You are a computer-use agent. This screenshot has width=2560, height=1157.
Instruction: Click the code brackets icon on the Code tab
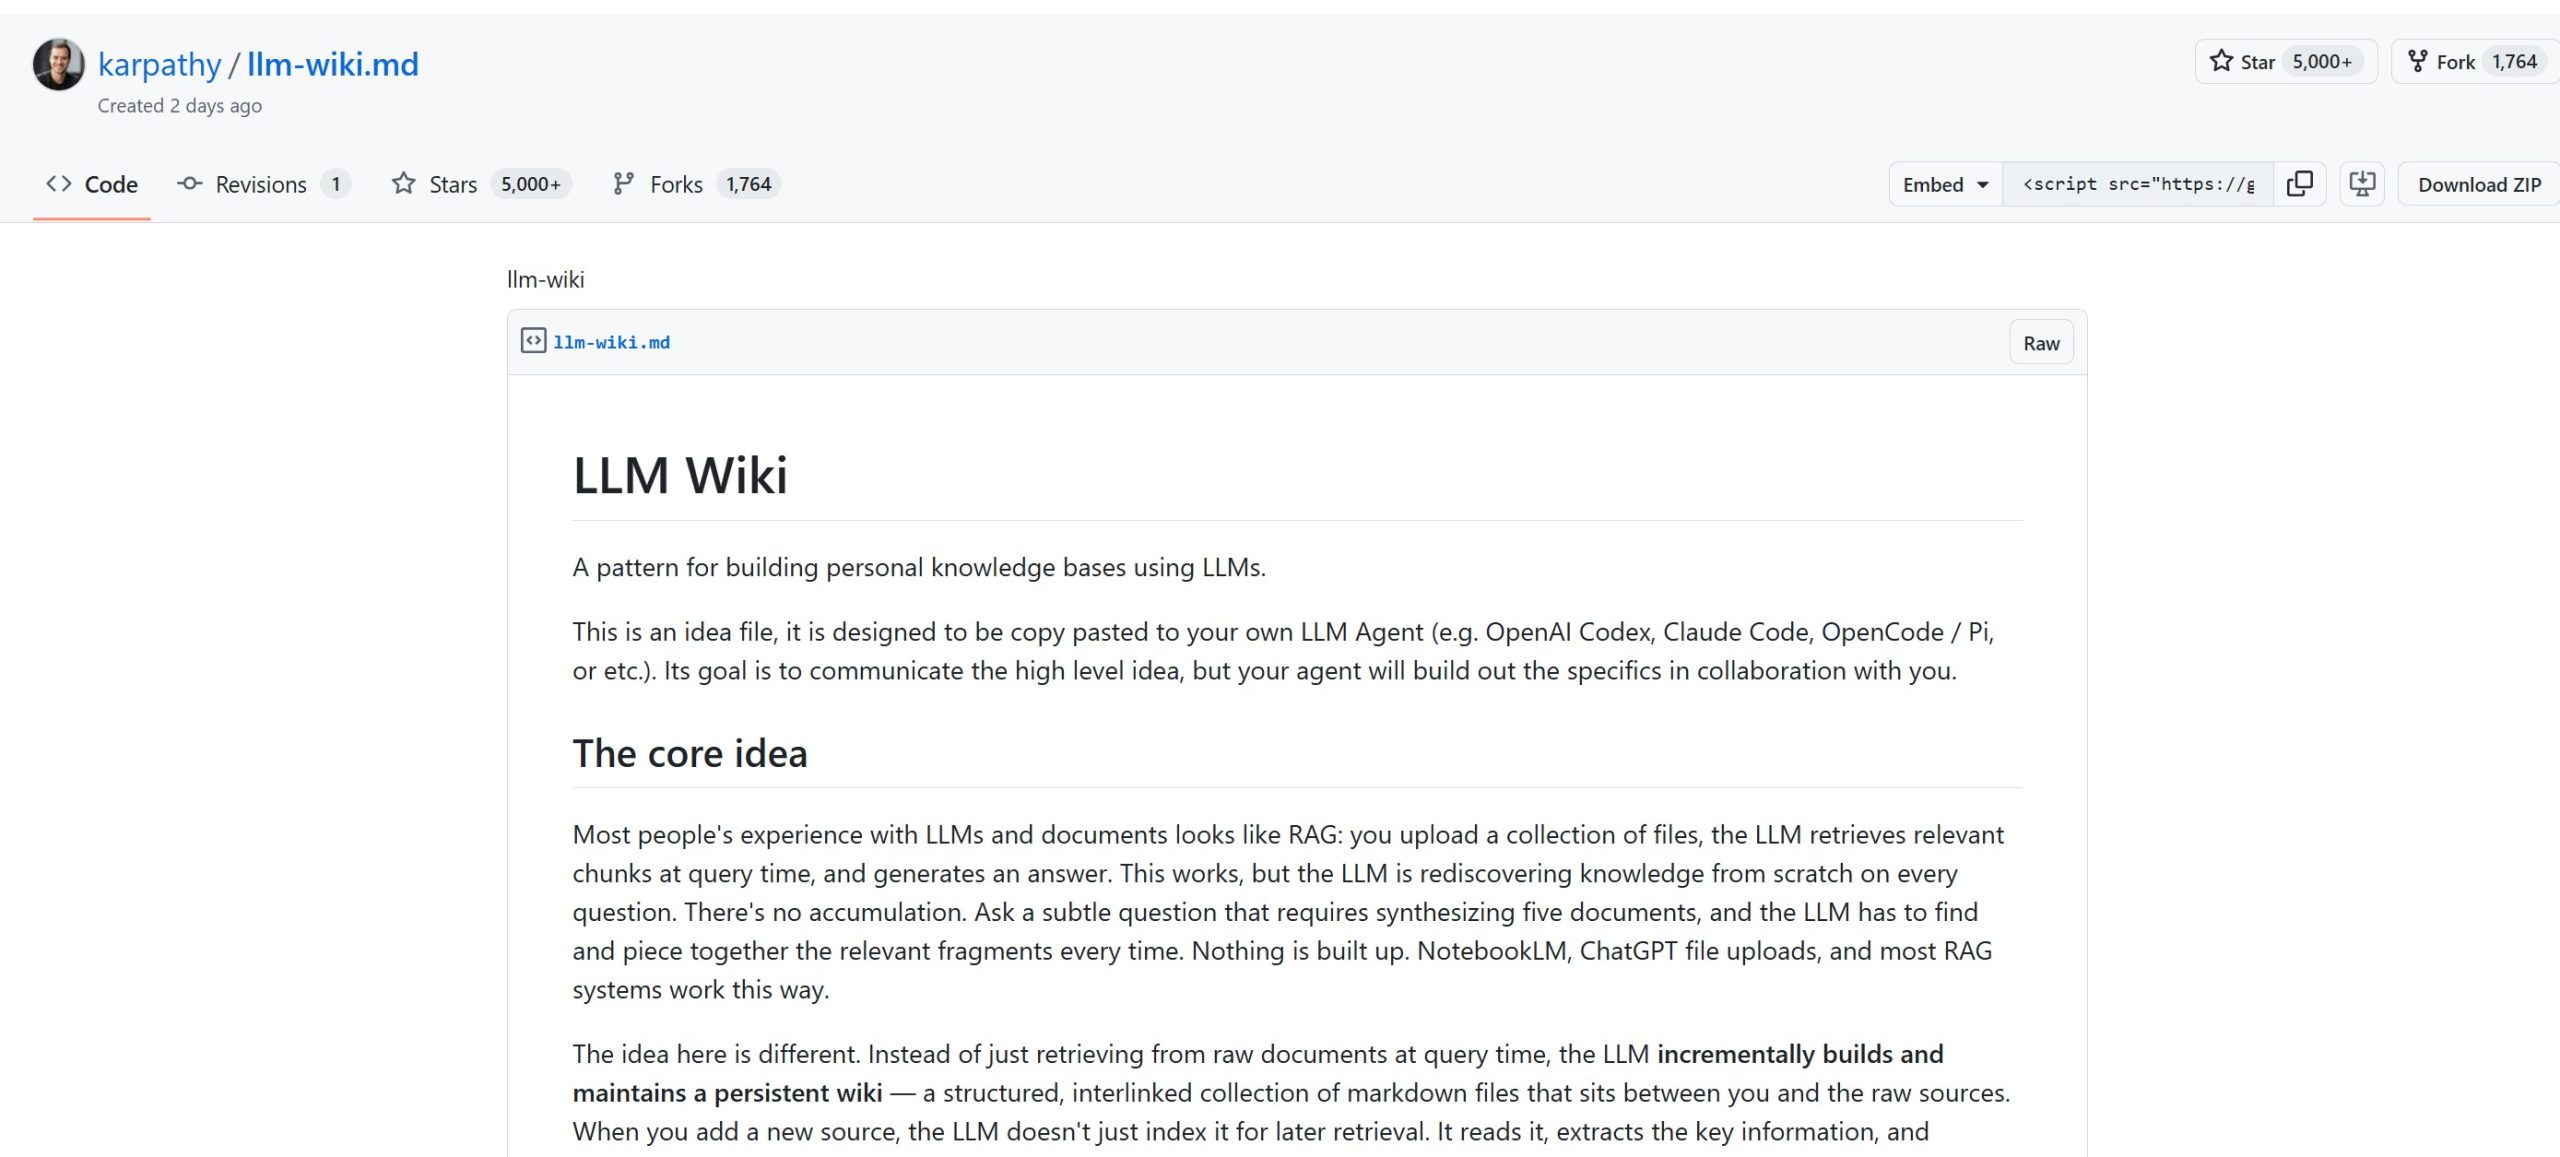click(58, 183)
